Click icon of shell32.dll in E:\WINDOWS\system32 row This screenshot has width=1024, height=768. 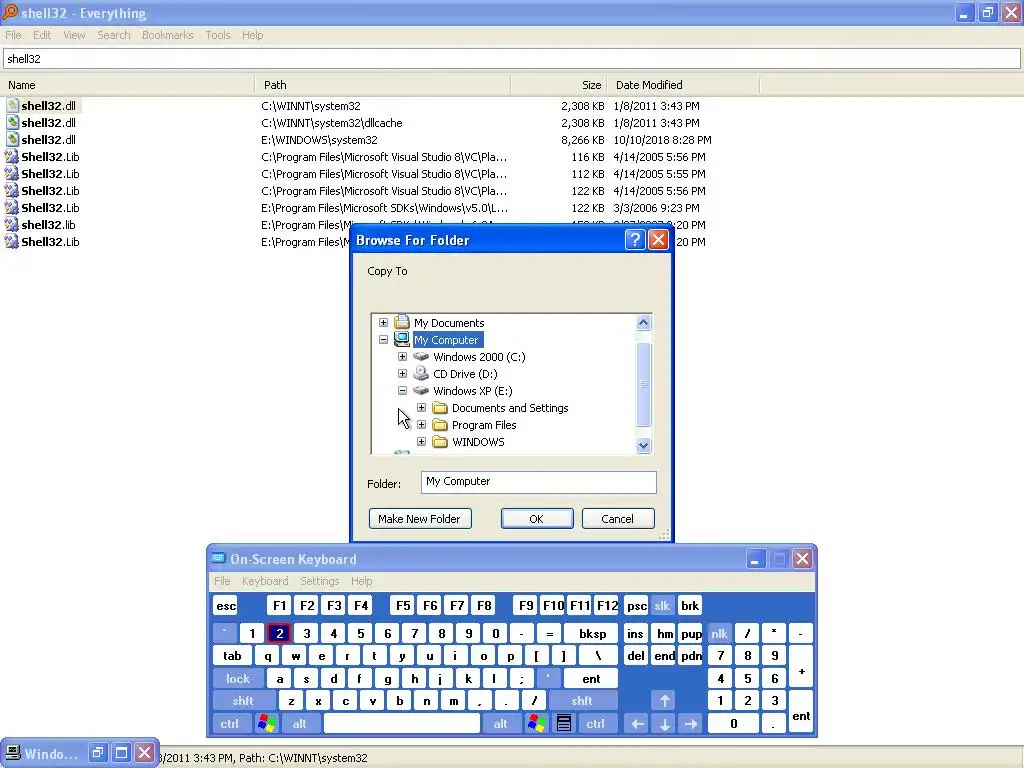(x=12, y=139)
